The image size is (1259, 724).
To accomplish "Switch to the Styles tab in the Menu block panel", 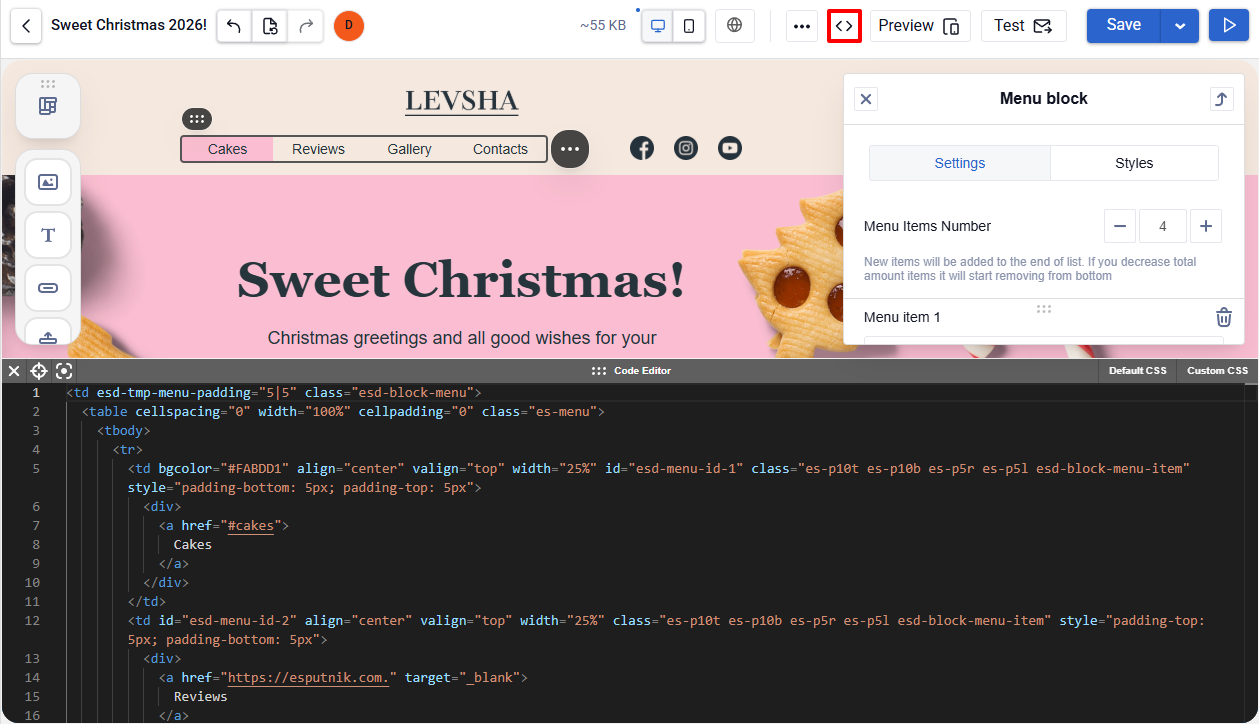I will [x=1134, y=162].
